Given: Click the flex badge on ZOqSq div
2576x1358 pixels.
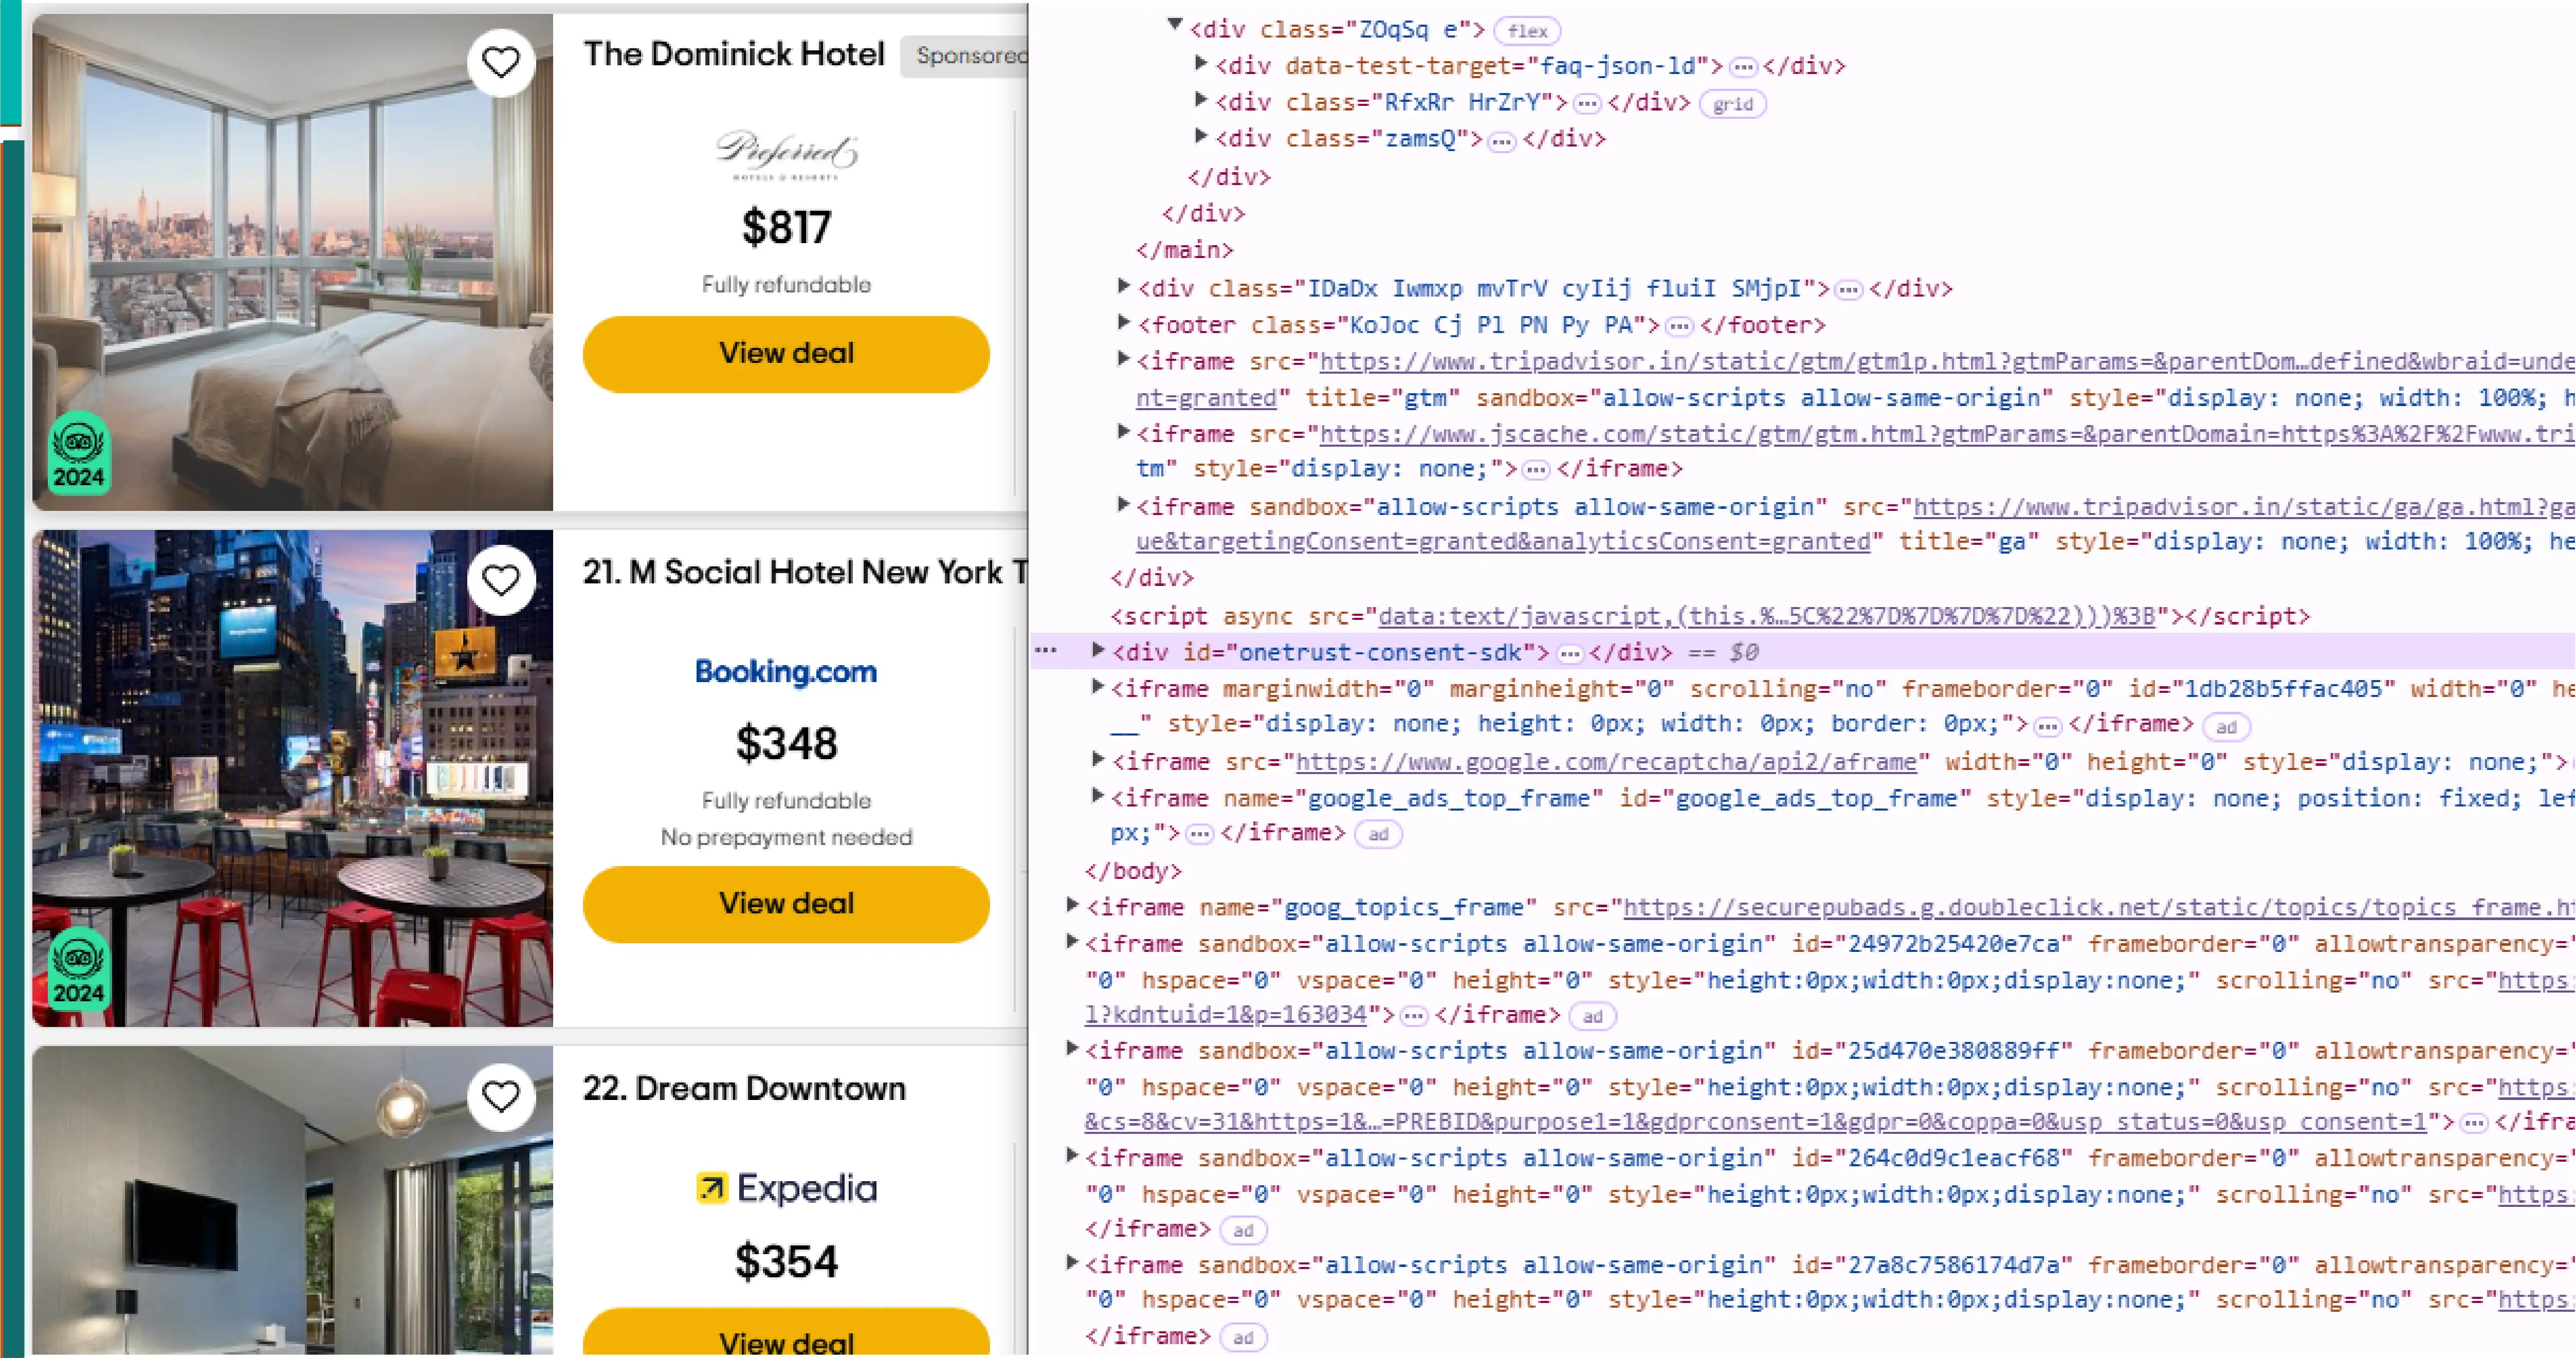Looking at the screenshot, I should coord(1527,31).
